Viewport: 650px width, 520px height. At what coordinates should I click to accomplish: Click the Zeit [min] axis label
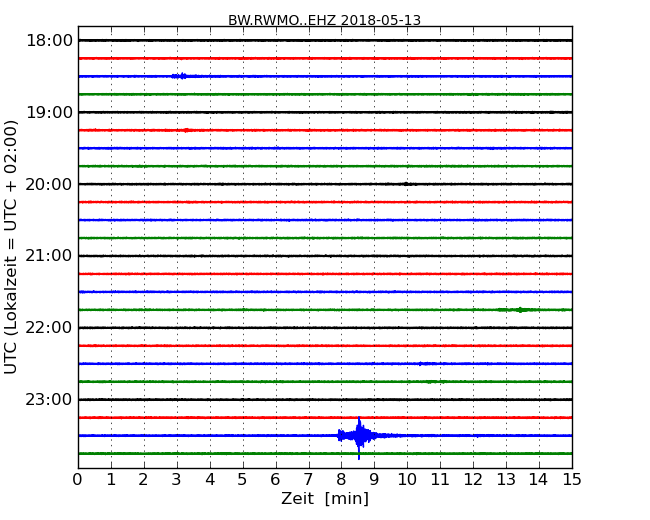click(x=325, y=498)
